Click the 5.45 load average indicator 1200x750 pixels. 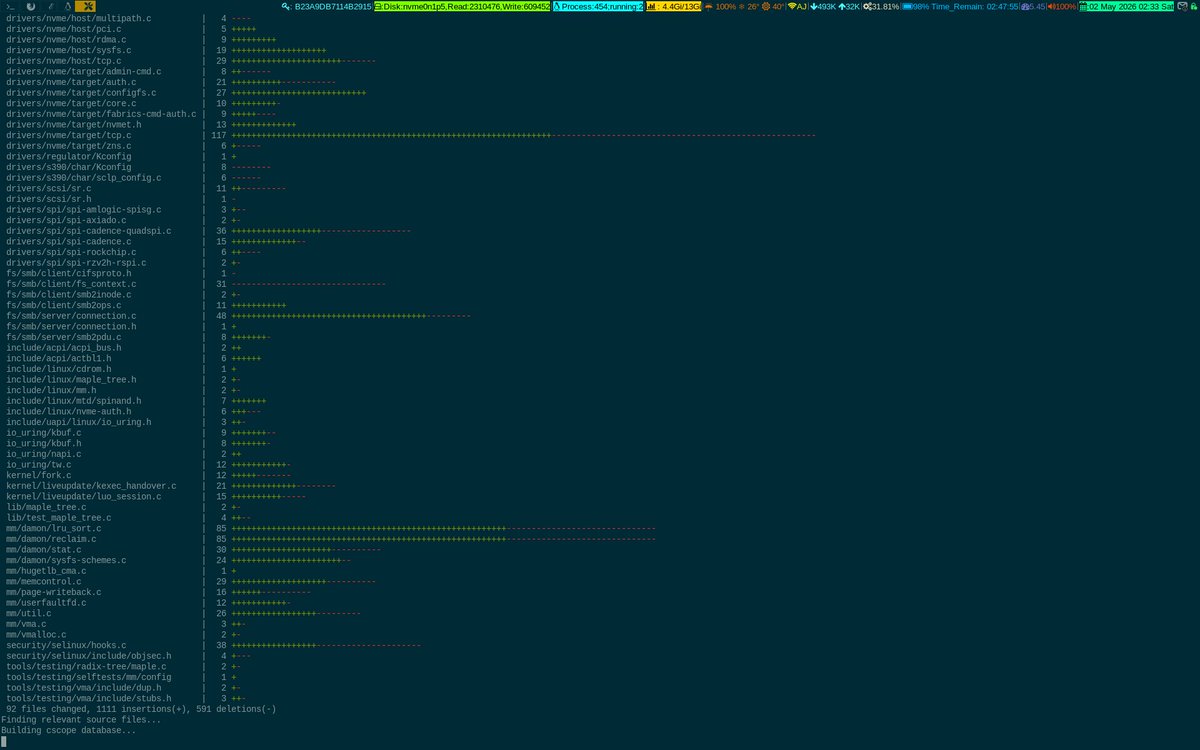[x=1034, y=6]
